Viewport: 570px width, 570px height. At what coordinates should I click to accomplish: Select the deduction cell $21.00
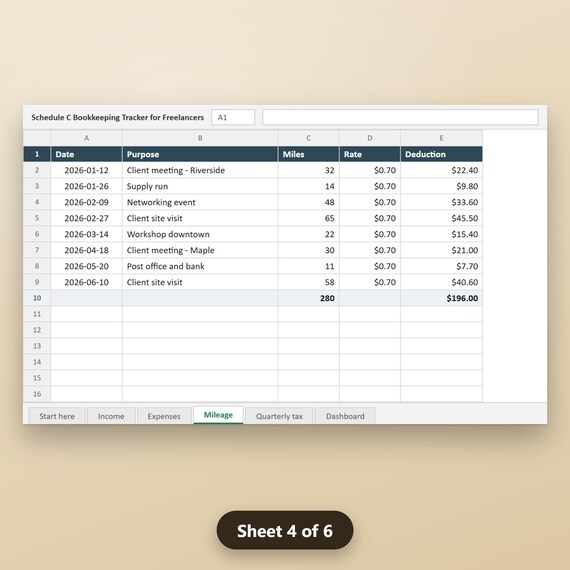[441, 250]
